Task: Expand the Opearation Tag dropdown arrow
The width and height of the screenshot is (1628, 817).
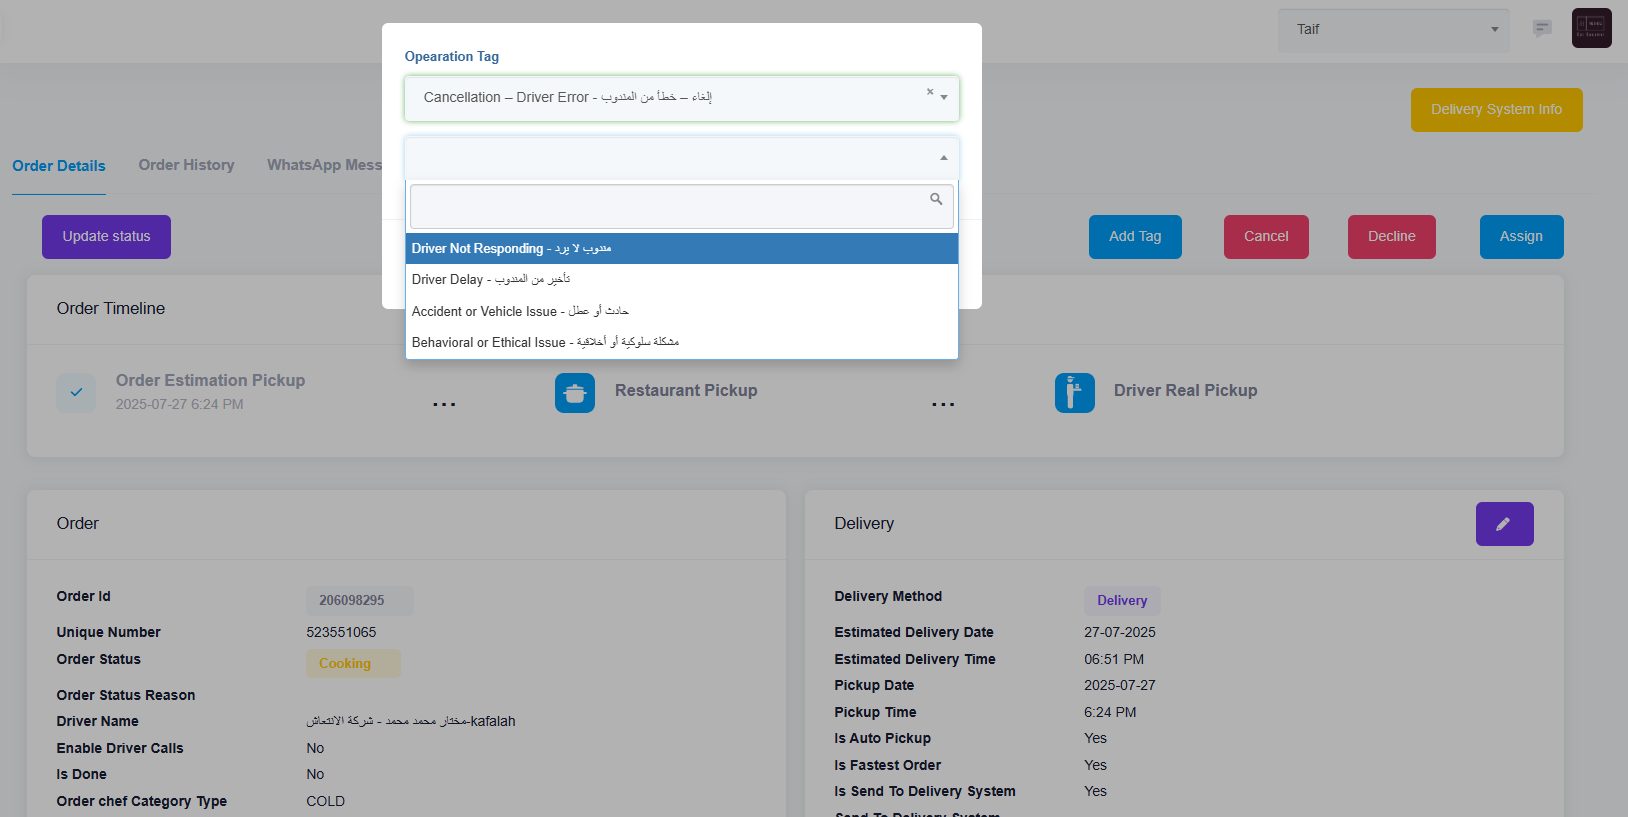Action: [944, 98]
